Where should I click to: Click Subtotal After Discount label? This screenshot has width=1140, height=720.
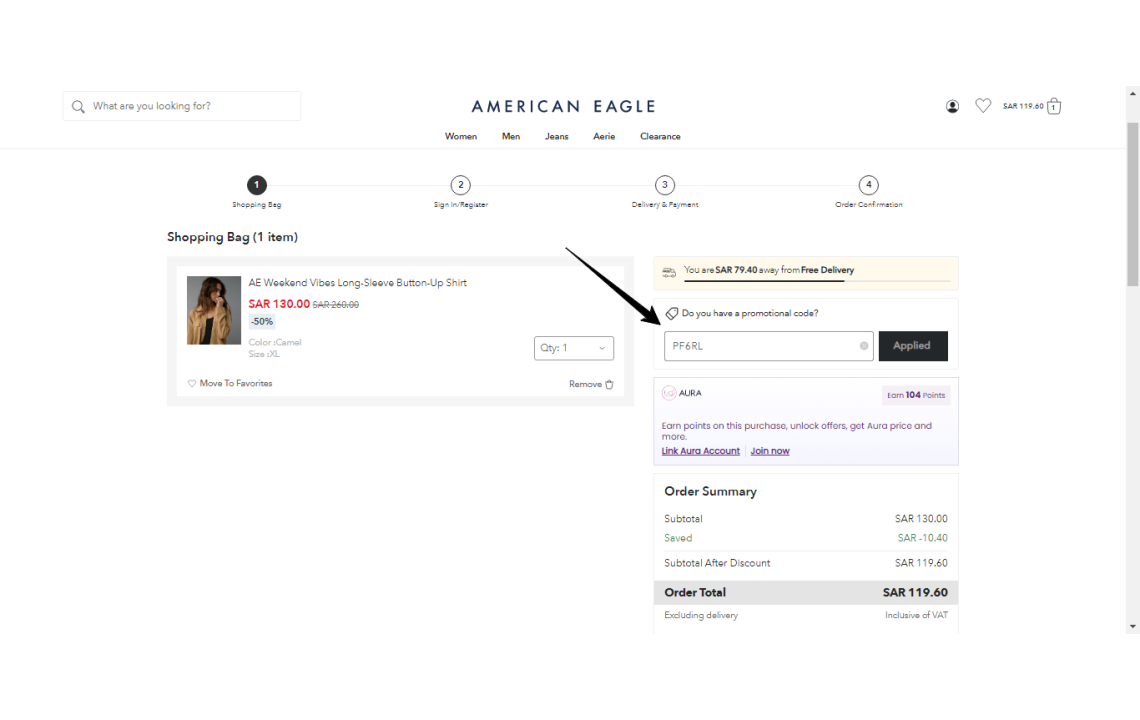[x=717, y=563]
